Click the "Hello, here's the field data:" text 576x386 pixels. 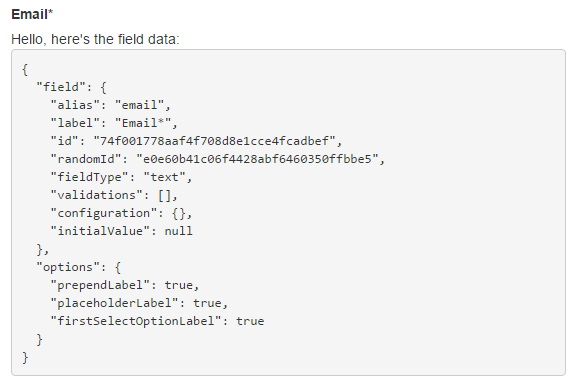tap(96, 39)
